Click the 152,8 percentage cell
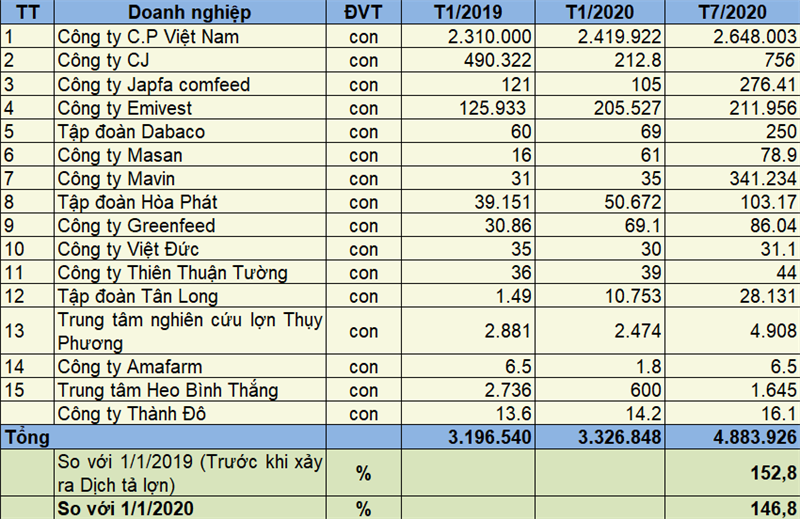 (x=733, y=473)
